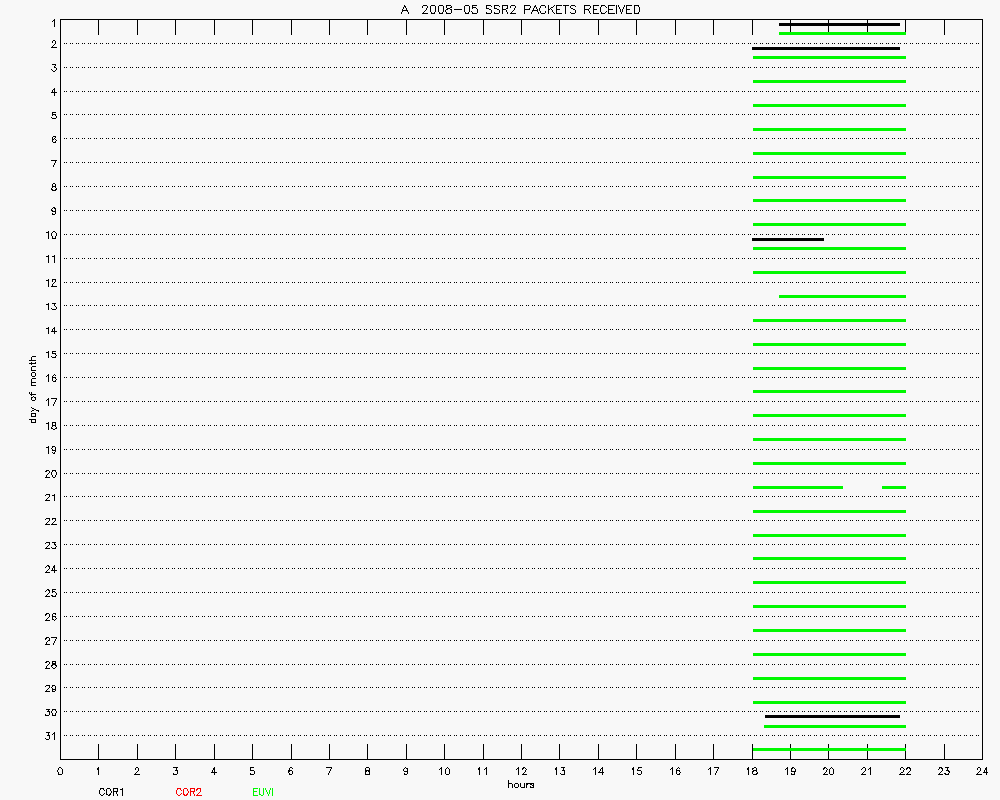Click the green EUVI legend label
The height and width of the screenshot is (800, 1000).
point(263,792)
